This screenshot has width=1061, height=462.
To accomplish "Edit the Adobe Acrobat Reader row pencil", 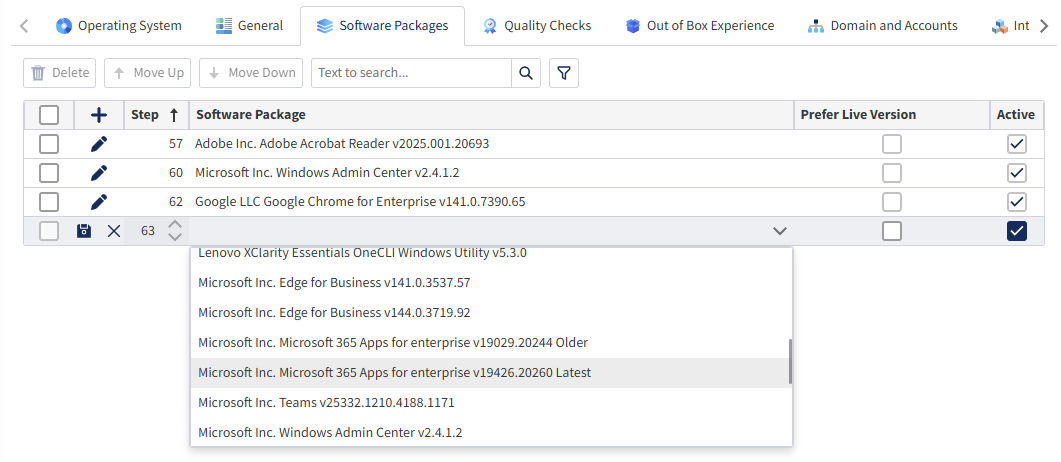I will coord(98,144).
